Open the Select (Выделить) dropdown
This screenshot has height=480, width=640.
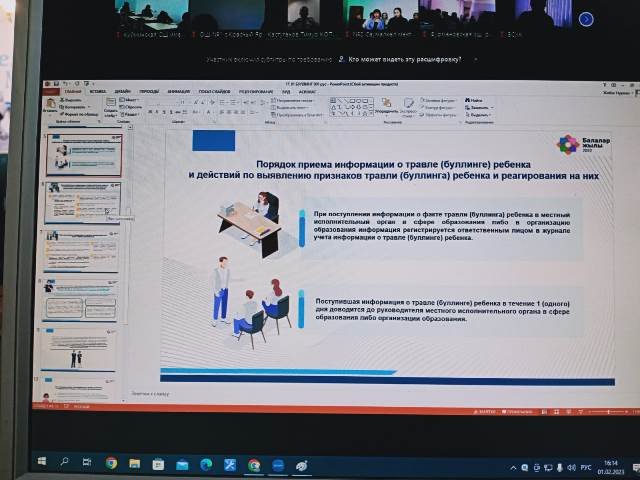tap(479, 115)
